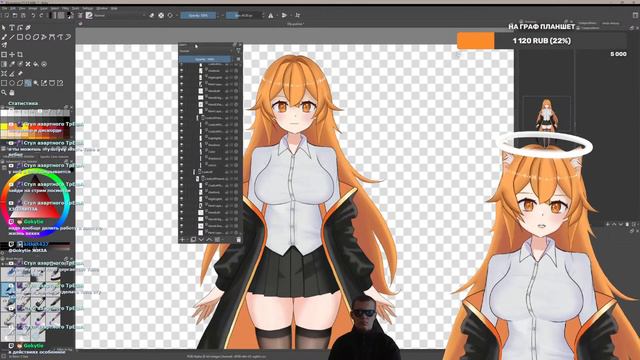
Task: Select the Pan hand tool
Action: (x=12, y=93)
